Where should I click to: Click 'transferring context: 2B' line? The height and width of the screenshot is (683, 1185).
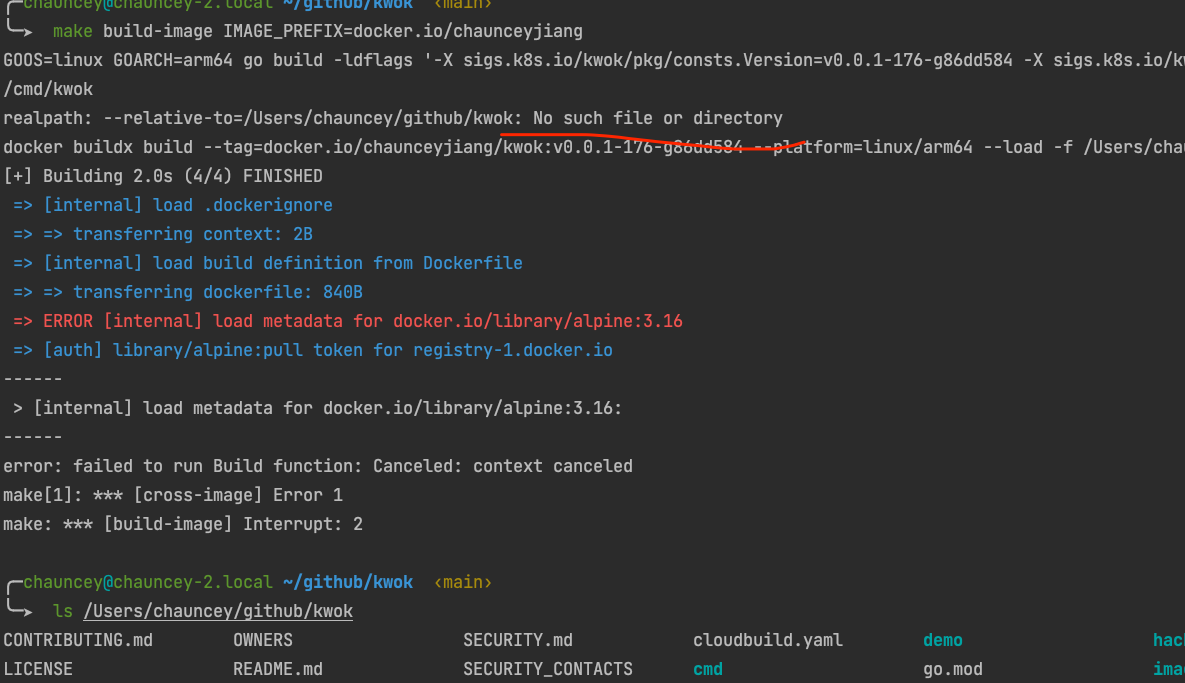[163, 234]
